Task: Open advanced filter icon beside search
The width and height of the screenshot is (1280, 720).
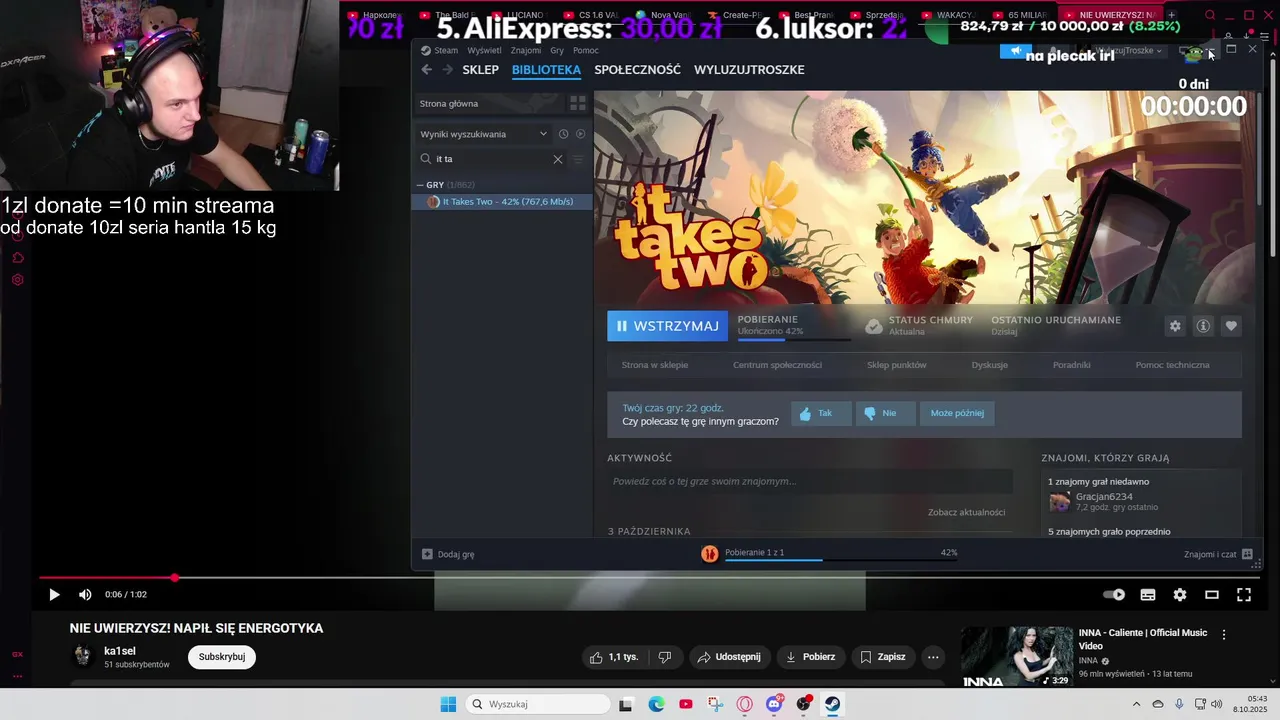Action: (578, 159)
